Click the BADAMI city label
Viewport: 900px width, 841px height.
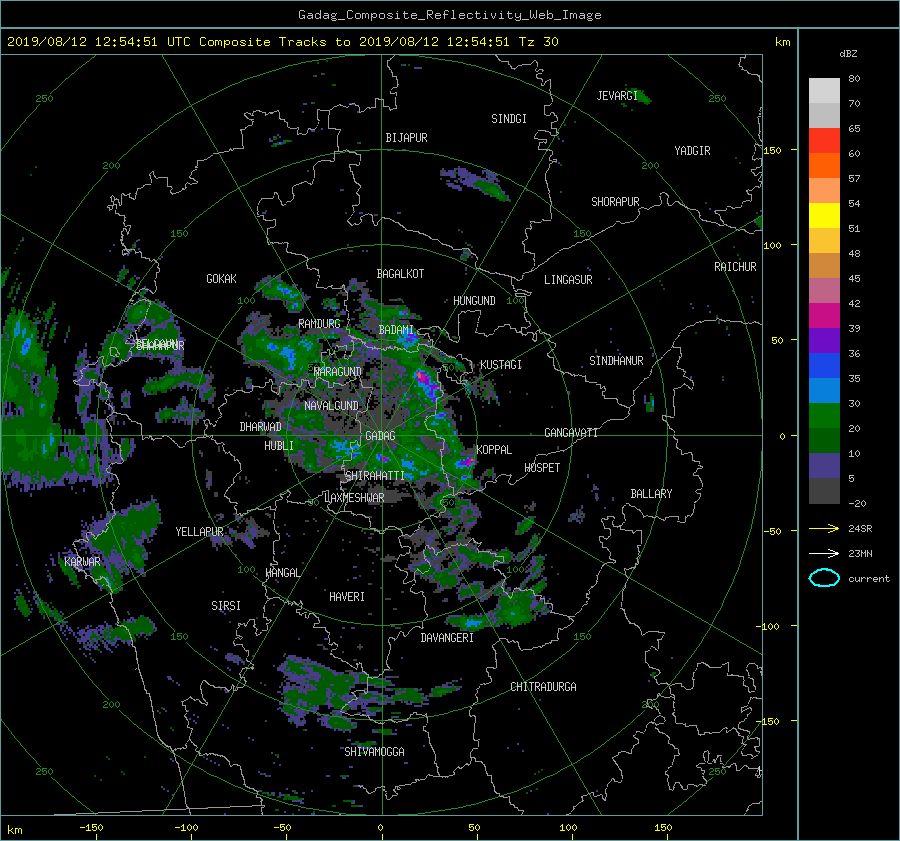point(396,330)
